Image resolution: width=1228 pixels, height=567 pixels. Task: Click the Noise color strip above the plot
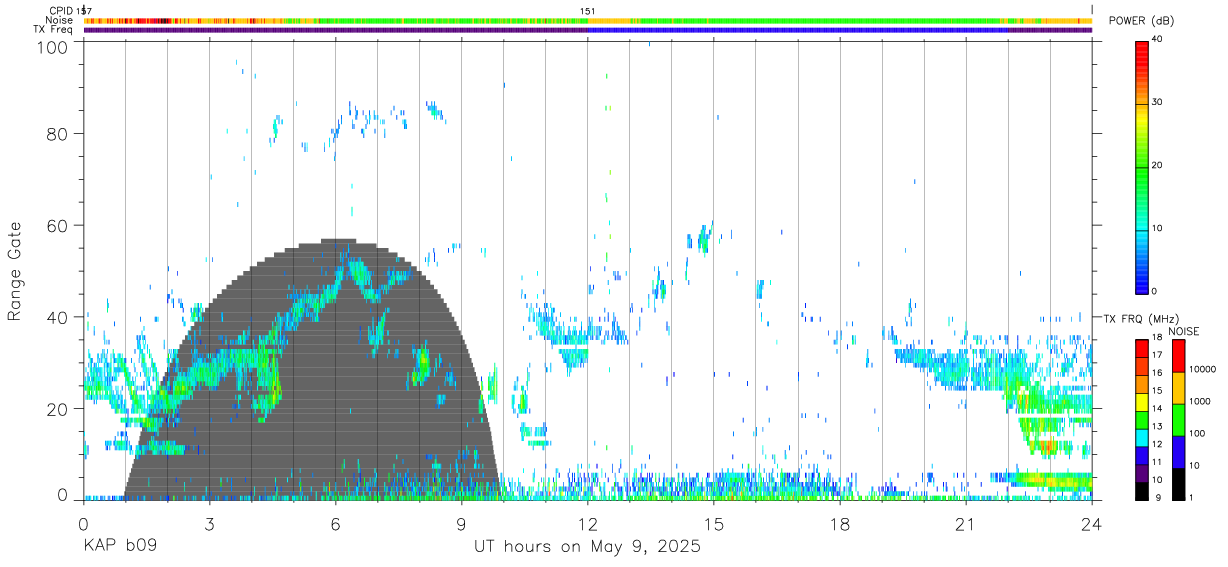point(588,20)
